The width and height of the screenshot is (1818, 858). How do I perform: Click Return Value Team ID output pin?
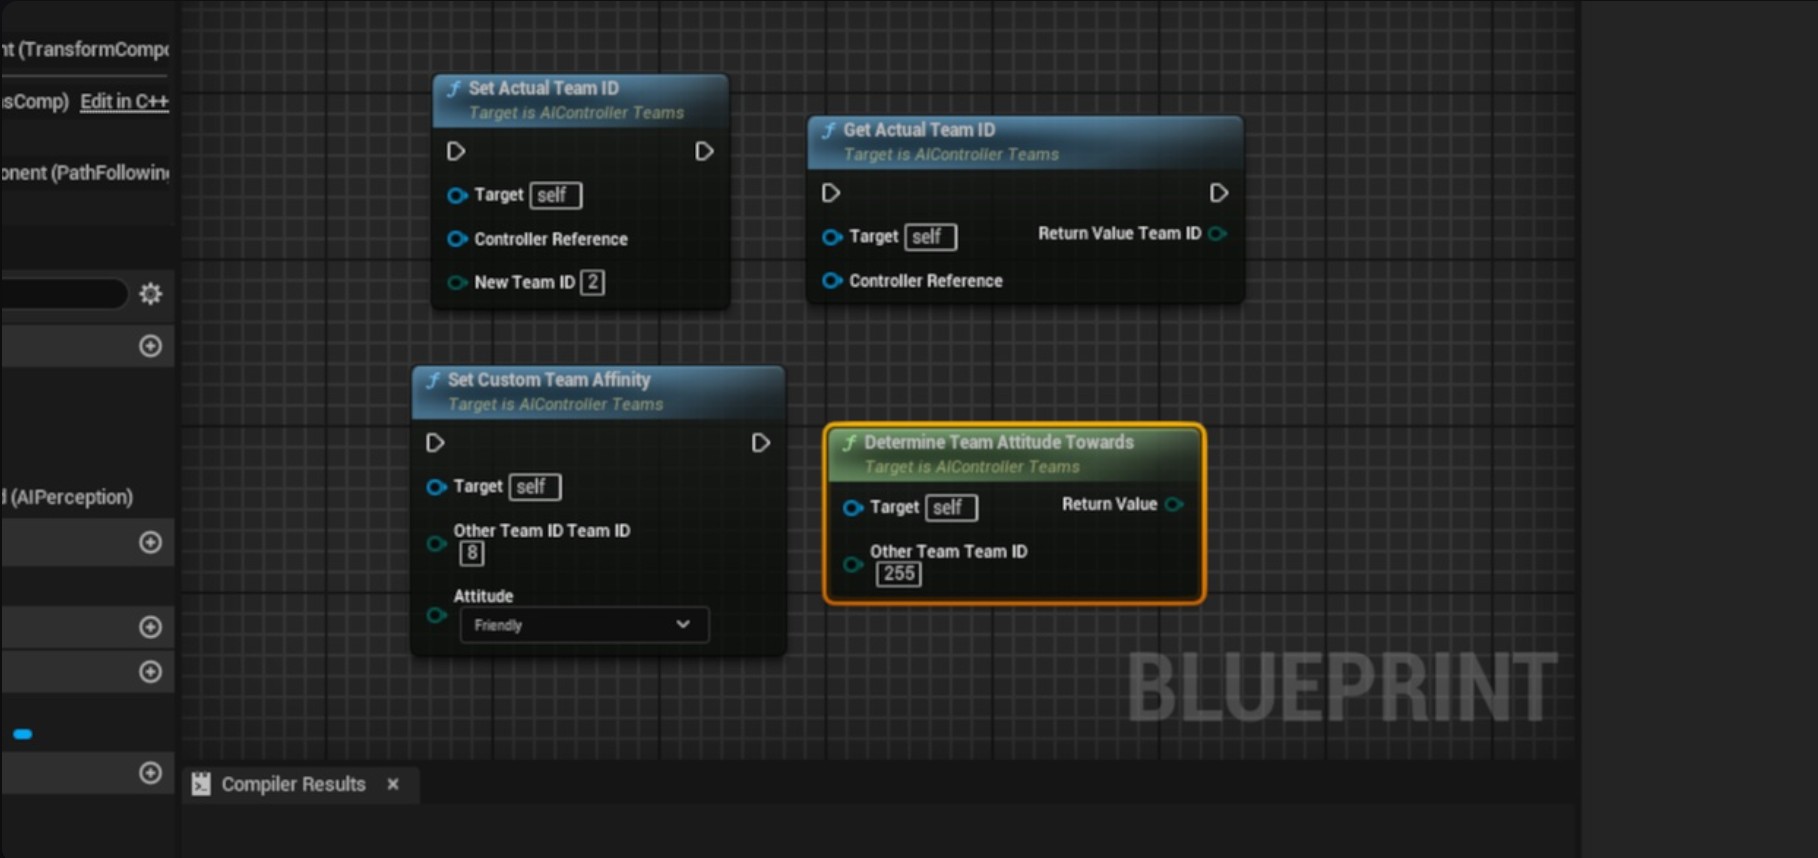point(1217,234)
